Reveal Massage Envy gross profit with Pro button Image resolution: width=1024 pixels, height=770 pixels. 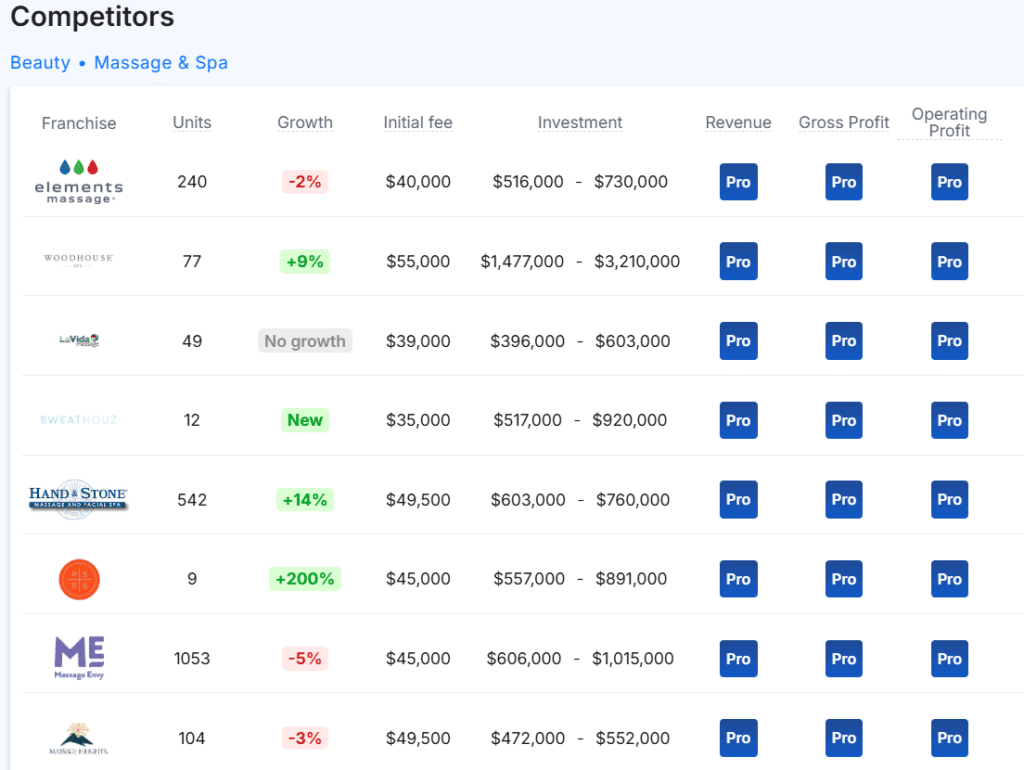coord(844,658)
